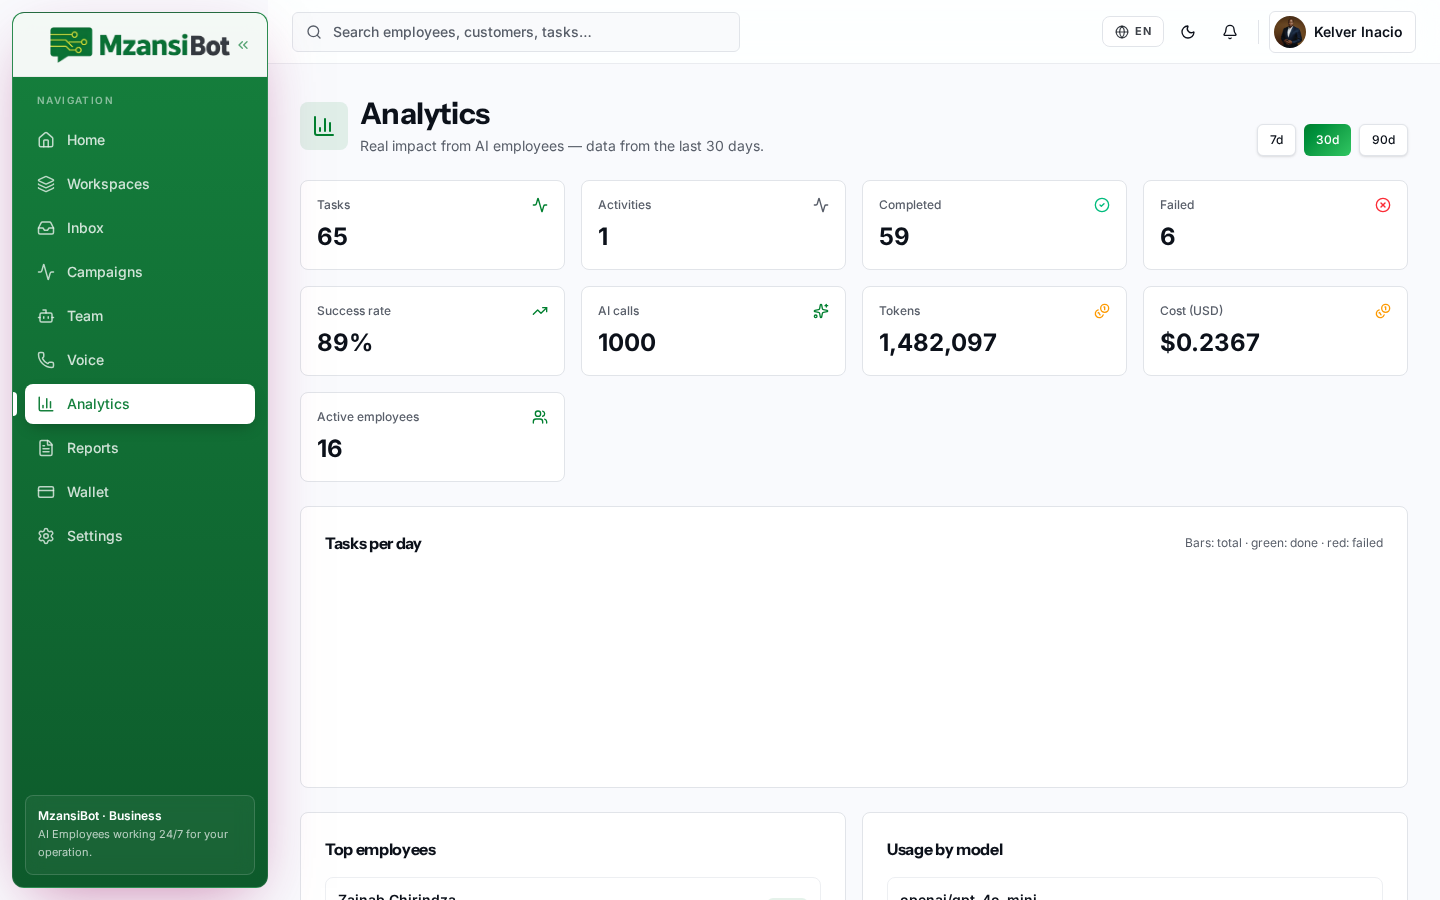
Task: Click the Cost value $0.2367
Action: click(1210, 343)
